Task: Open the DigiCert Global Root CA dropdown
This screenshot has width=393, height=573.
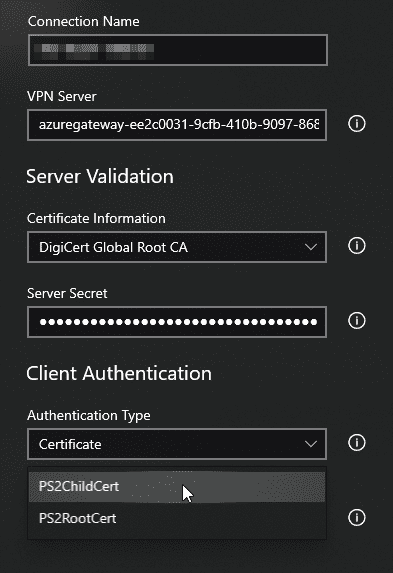Action: pyautogui.click(x=177, y=247)
